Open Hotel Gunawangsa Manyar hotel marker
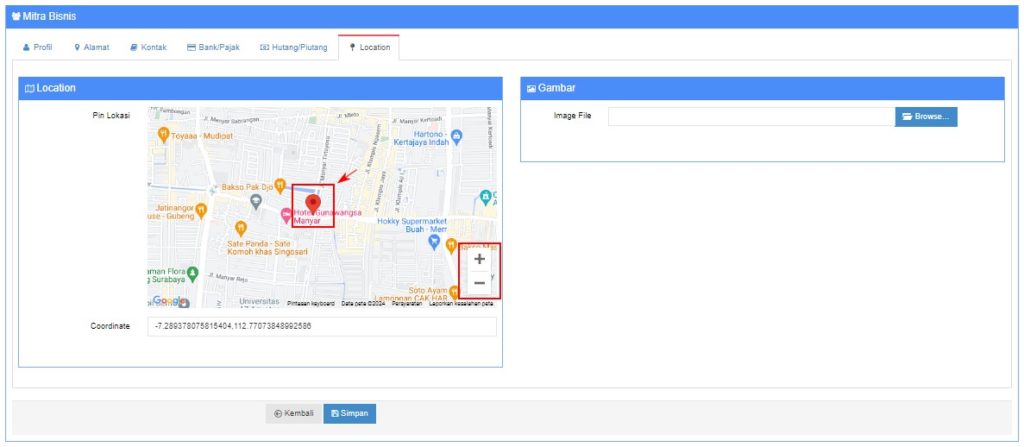This screenshot has width=1024, height=447. [286, 214]
